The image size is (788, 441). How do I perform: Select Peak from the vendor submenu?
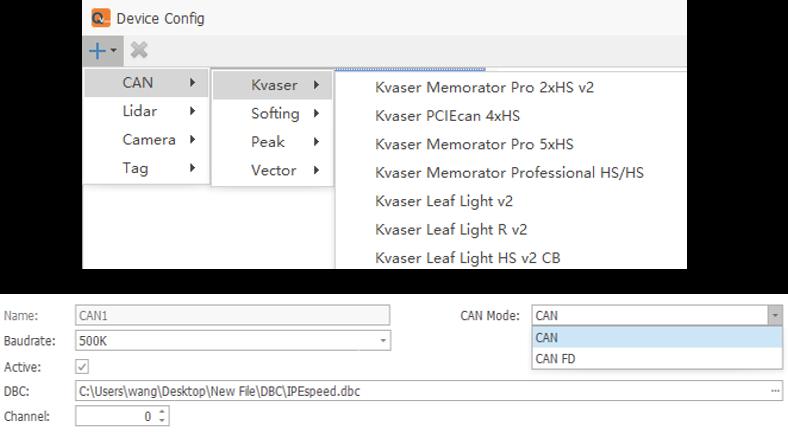(268, 142)
